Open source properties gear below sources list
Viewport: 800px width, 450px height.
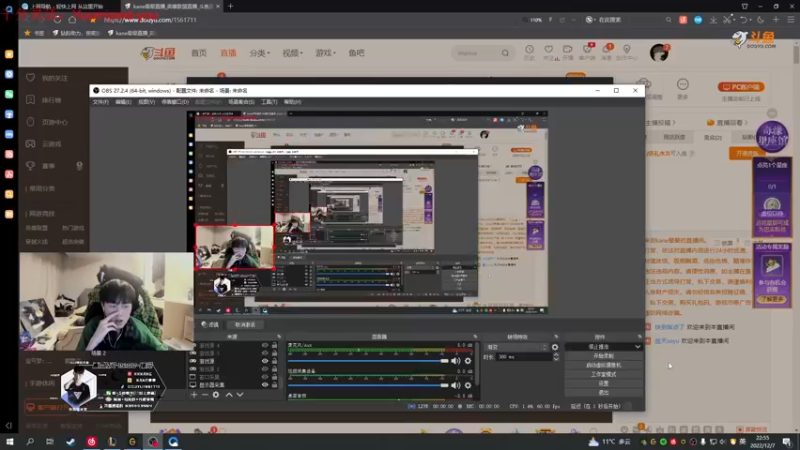pos(216,394)
